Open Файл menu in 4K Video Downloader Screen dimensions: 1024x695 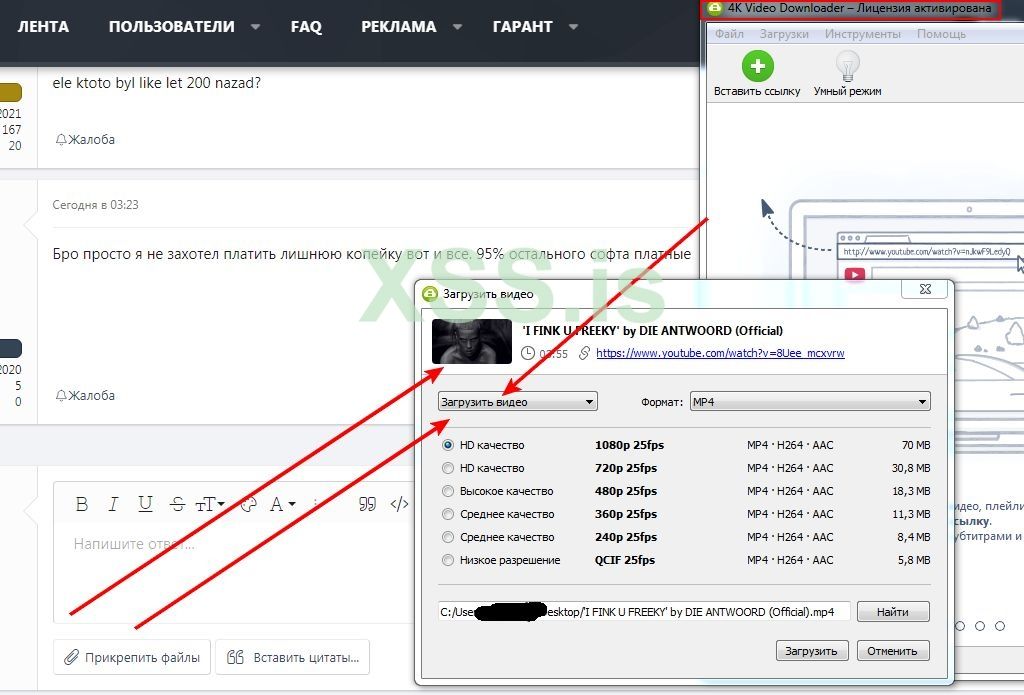point(729,34)
